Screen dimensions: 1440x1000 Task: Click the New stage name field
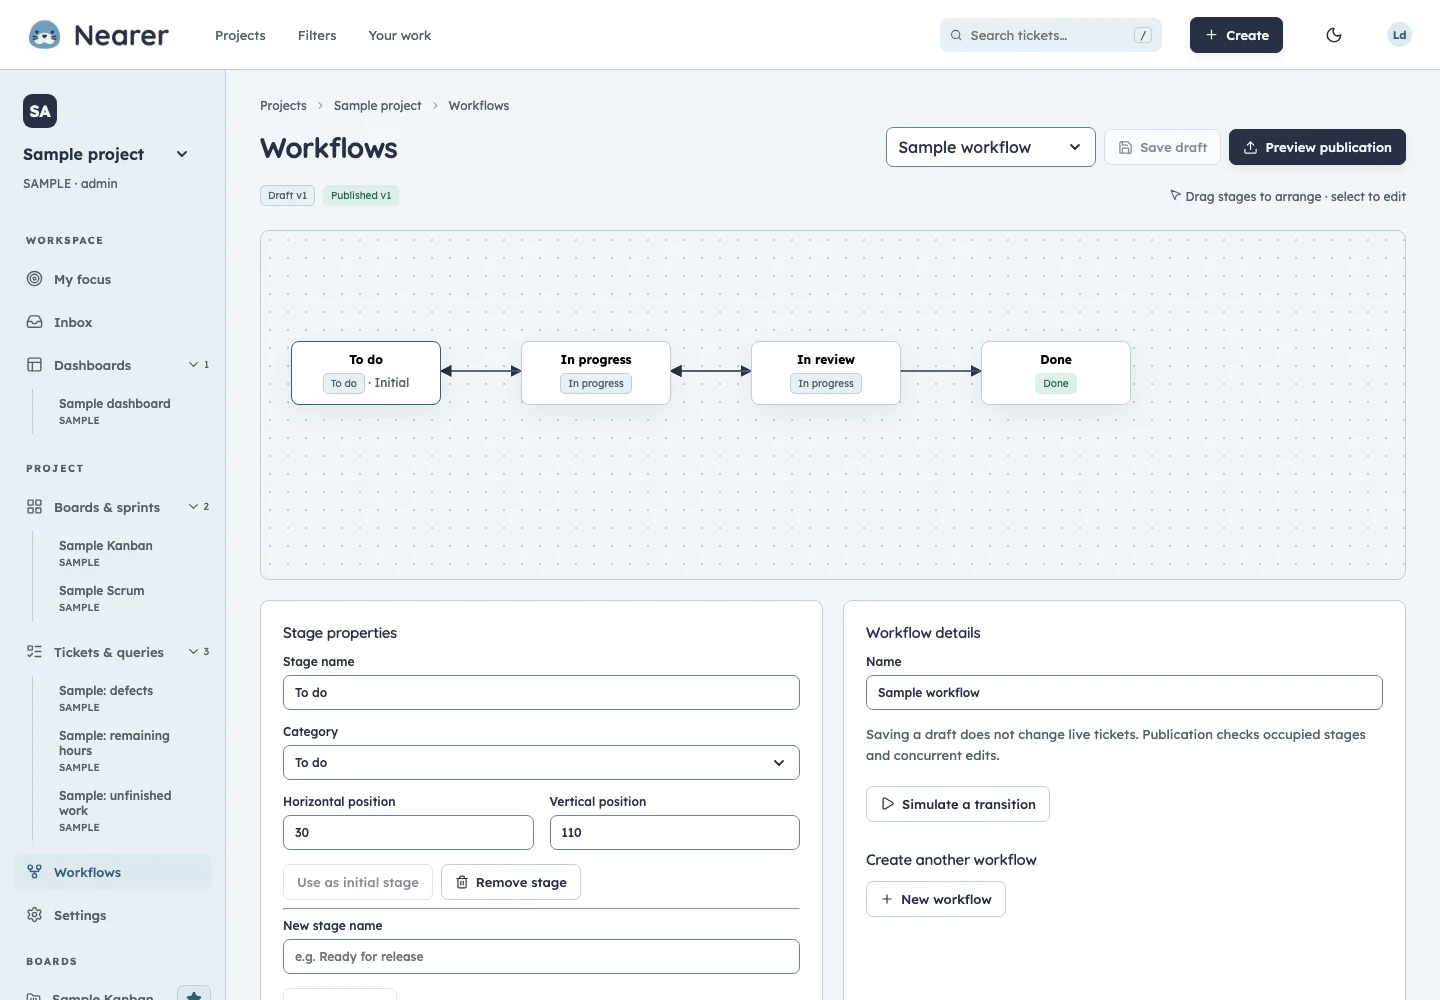point(541,956)
